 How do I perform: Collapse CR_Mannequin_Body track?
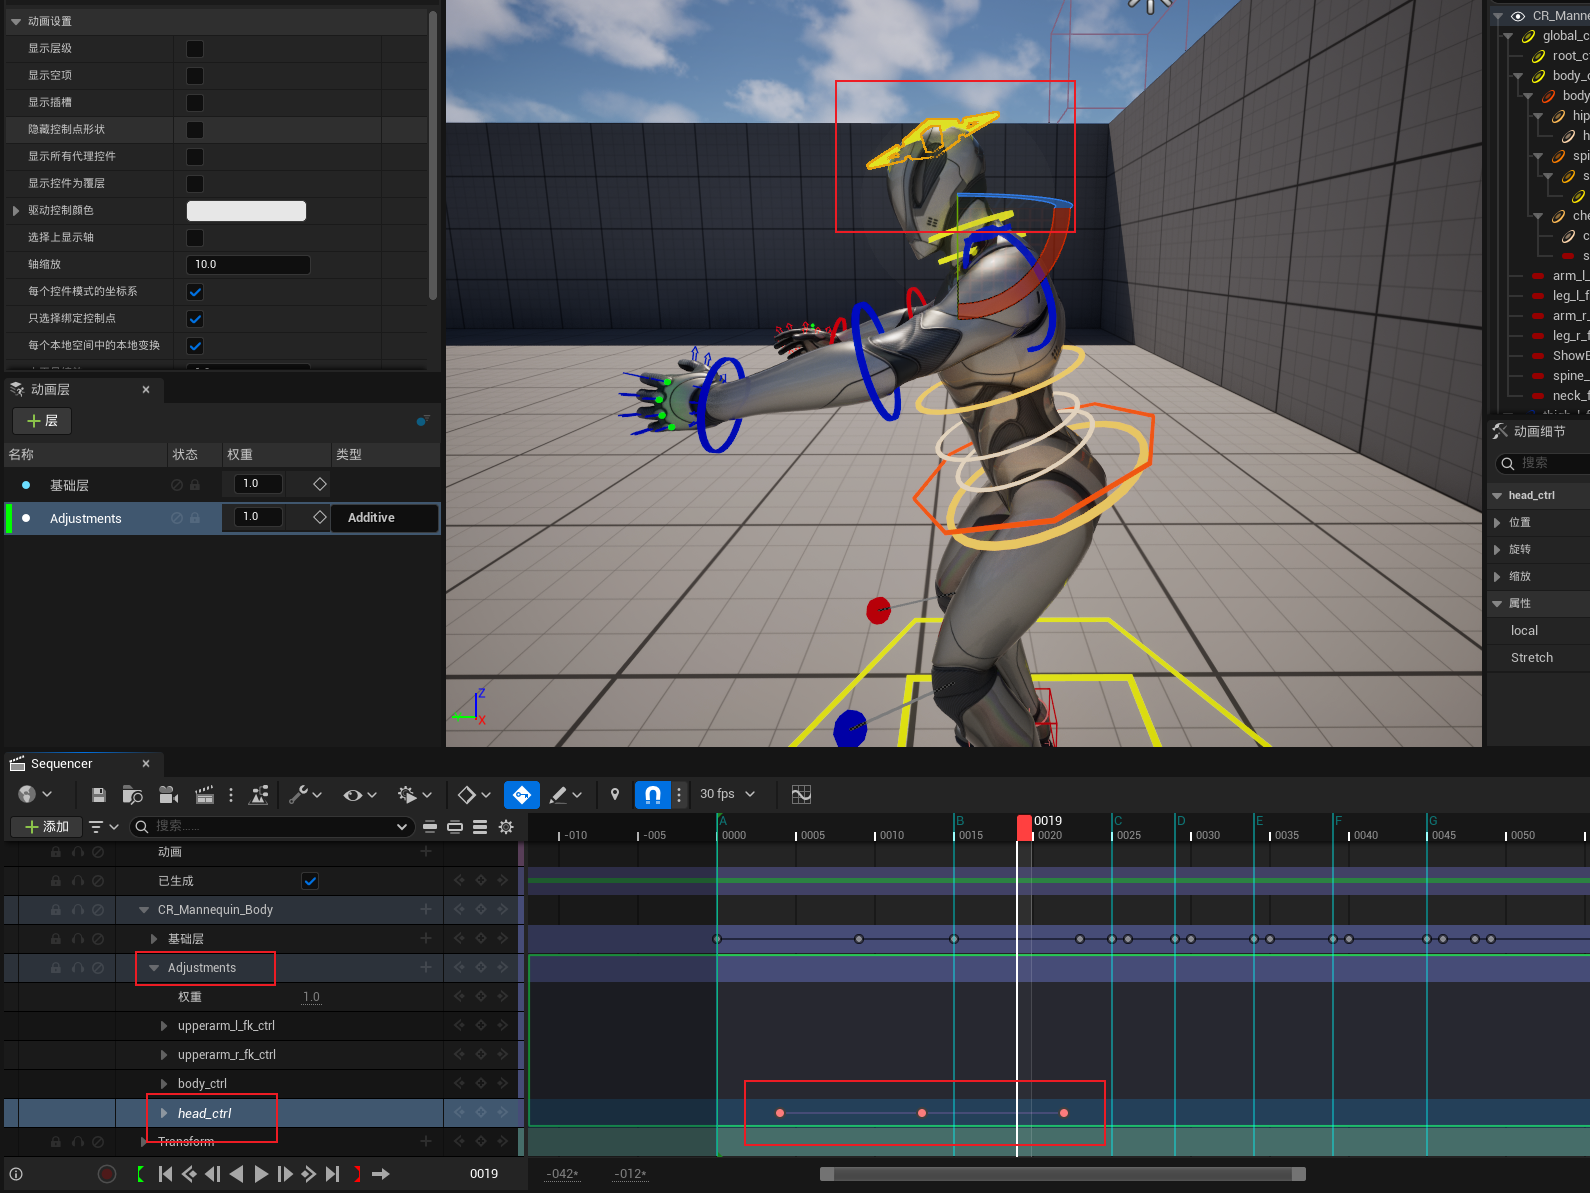144,910
